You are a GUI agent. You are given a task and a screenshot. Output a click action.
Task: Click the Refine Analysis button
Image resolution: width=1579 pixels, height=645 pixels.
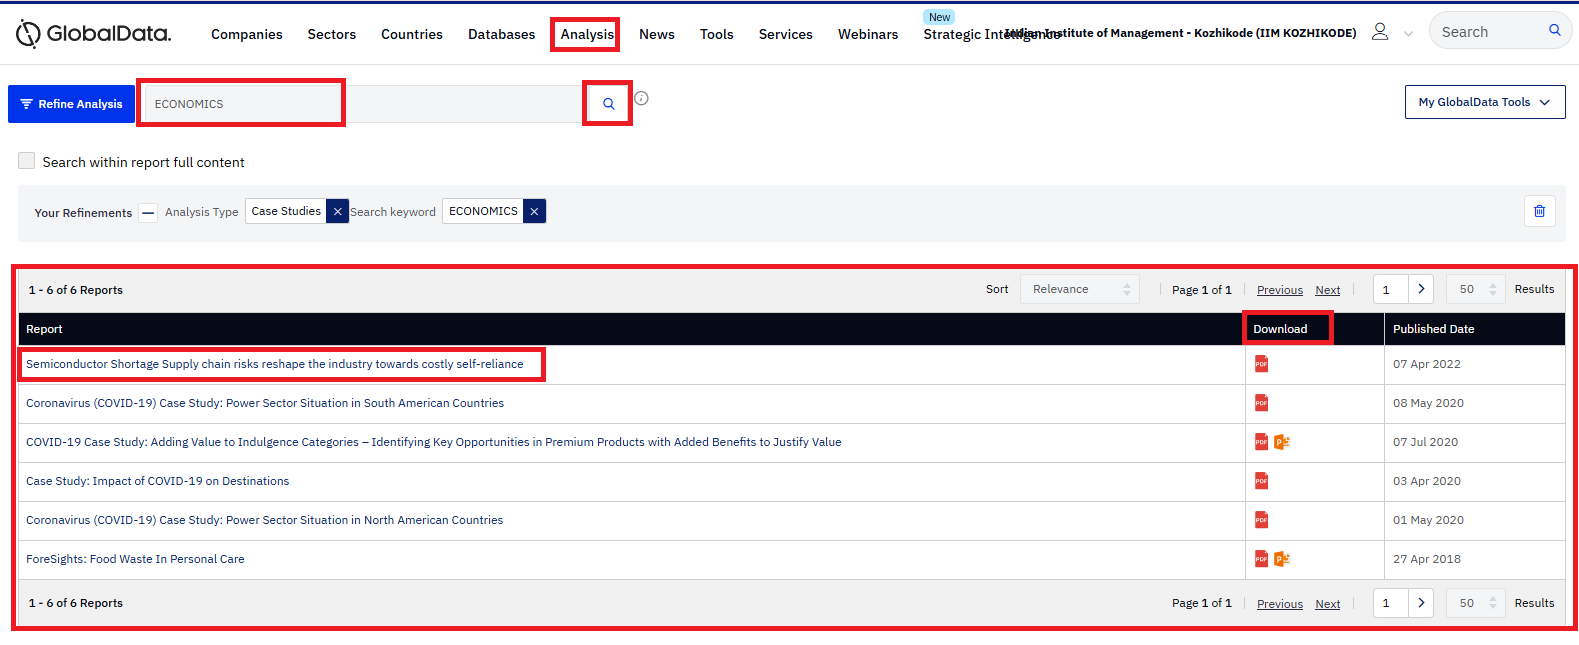[x=71, y=104]
